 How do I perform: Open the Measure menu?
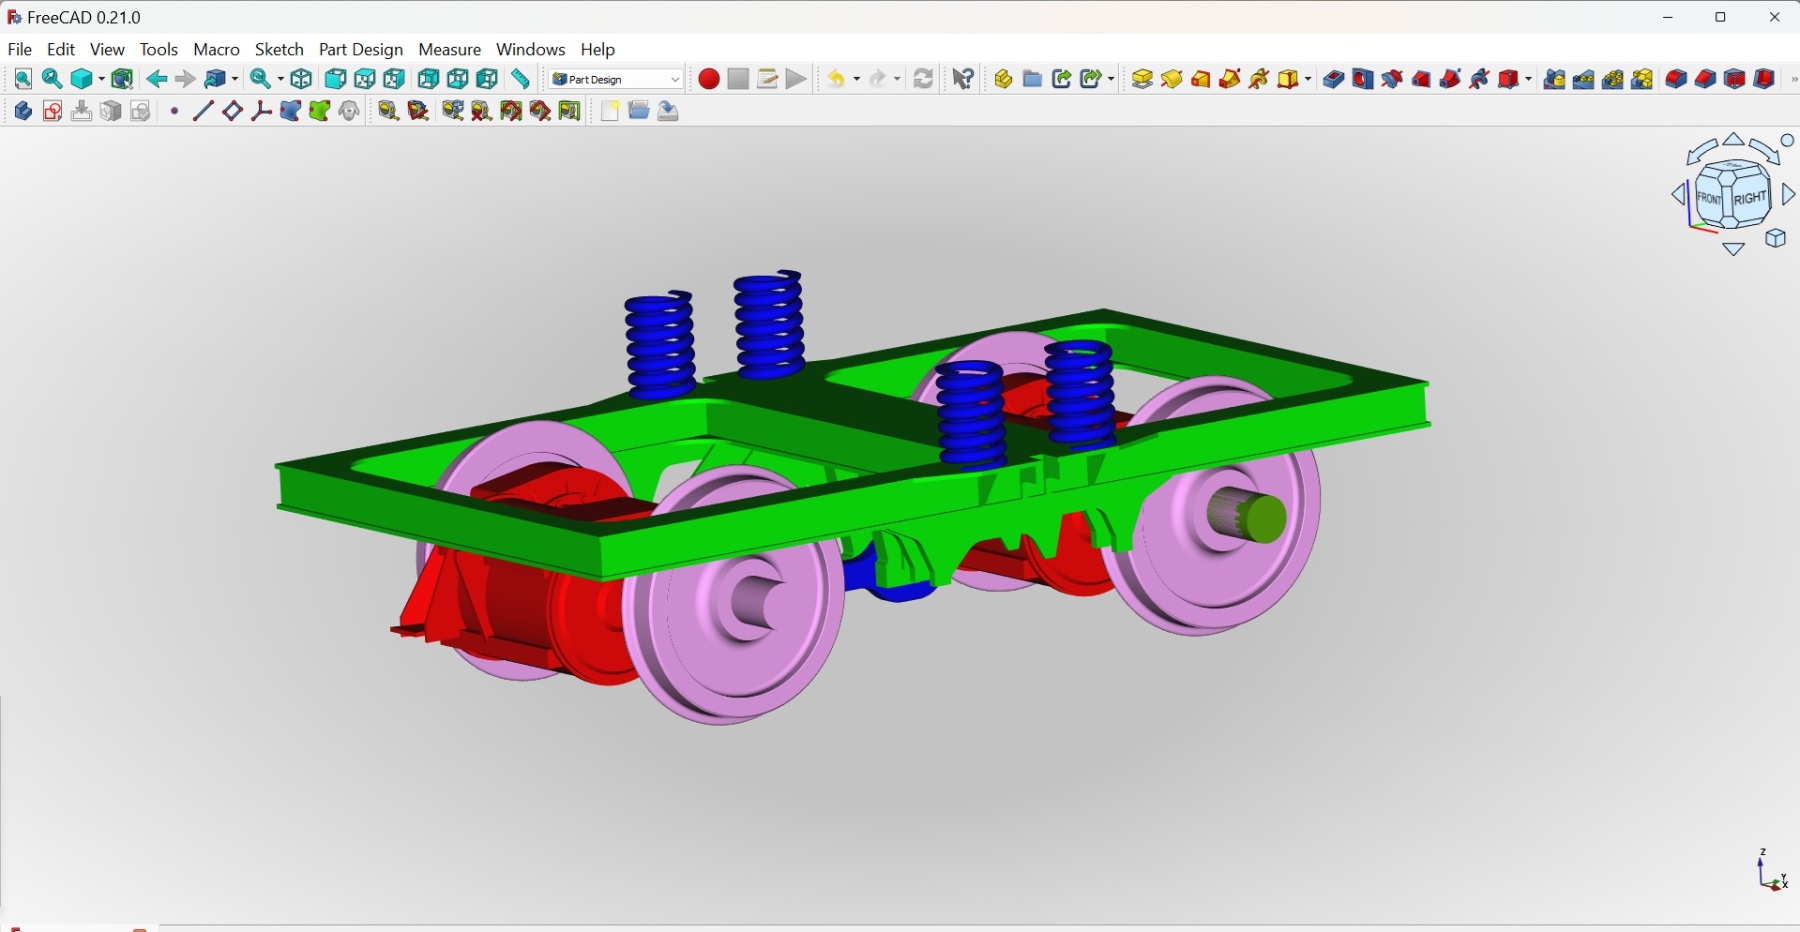point(450,49)
